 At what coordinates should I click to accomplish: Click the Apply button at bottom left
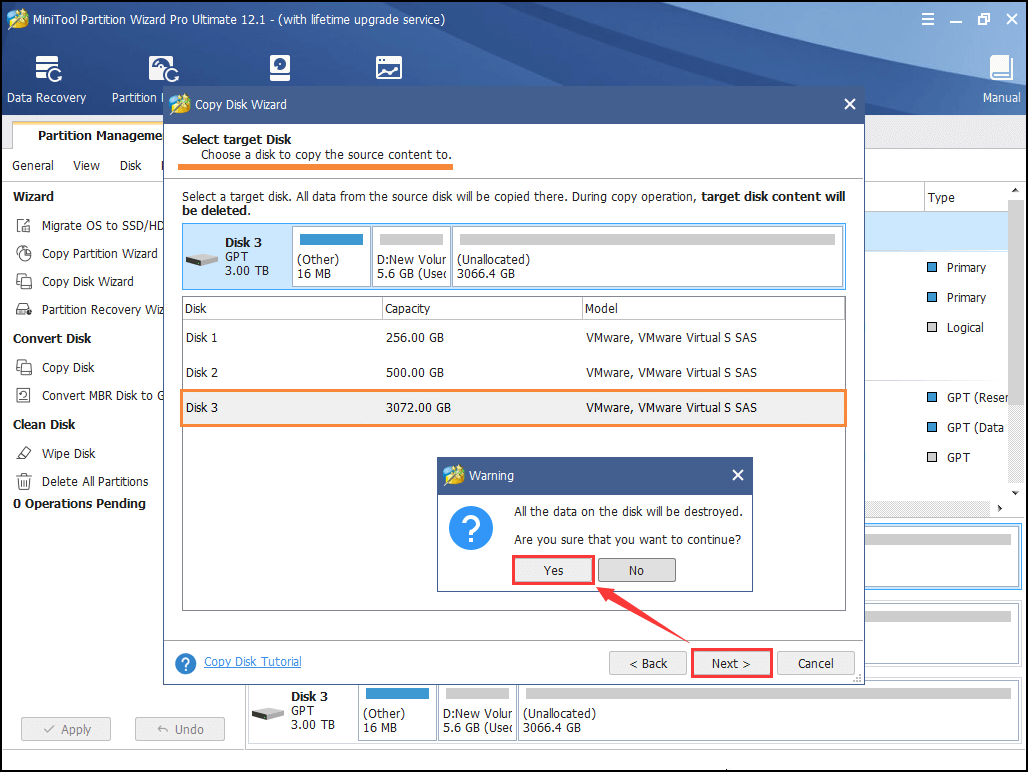click(66, 729)
